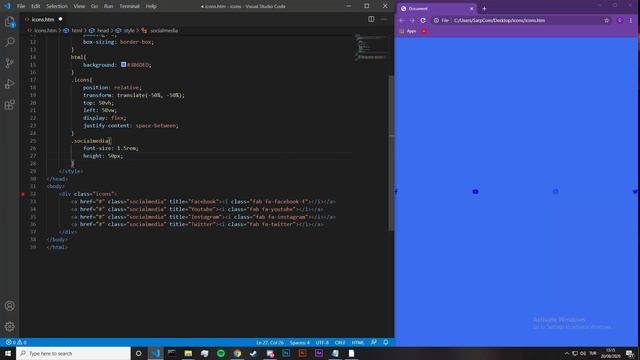Click the errors and warnings status indicator
The height and width of the screenshot is (360, 640).
pyautogui.click(x=16, y=342)
